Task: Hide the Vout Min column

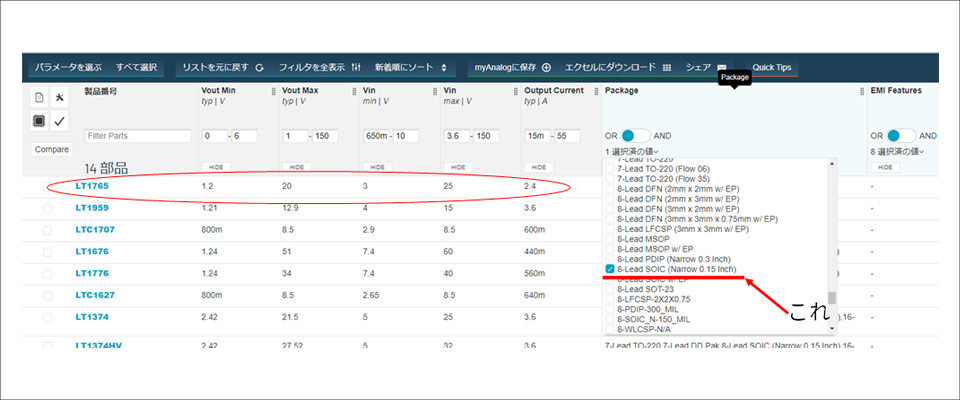Action: coord(216,167)
